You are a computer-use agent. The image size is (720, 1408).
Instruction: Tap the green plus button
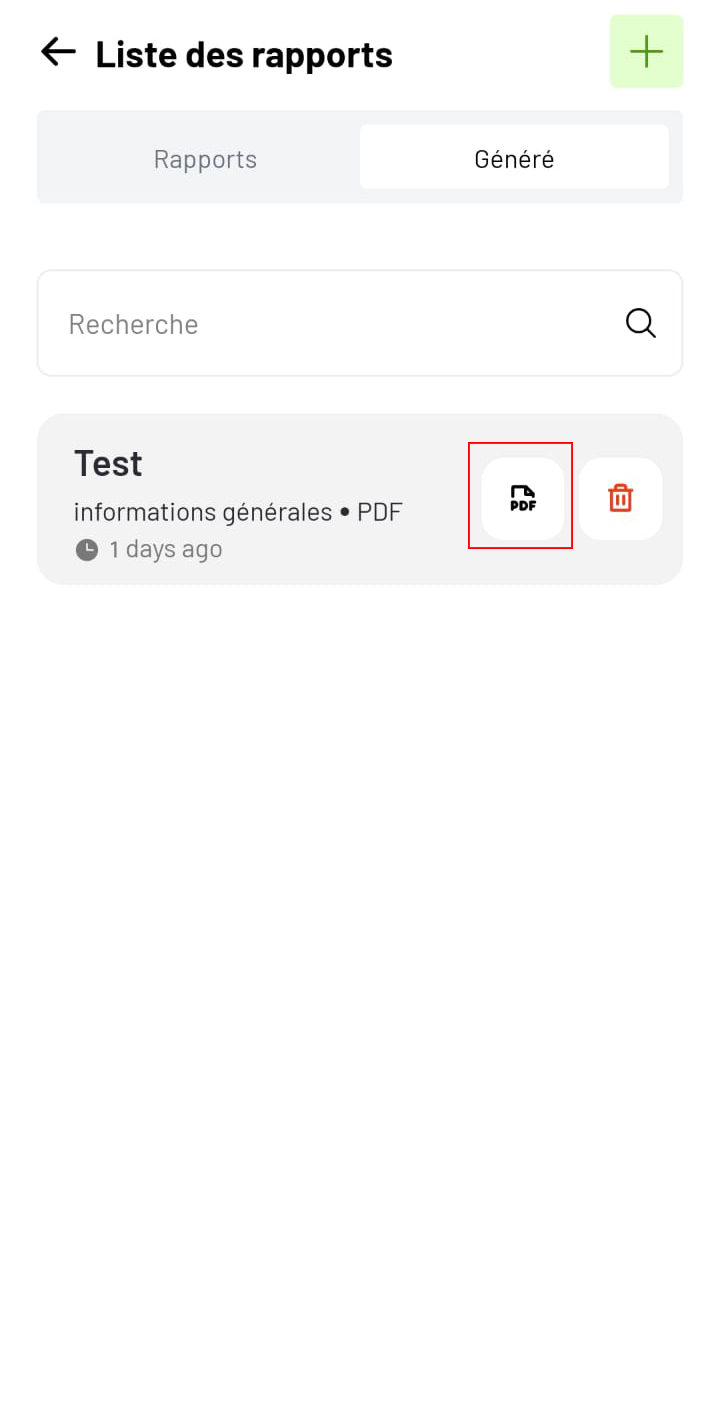(647, 52)
